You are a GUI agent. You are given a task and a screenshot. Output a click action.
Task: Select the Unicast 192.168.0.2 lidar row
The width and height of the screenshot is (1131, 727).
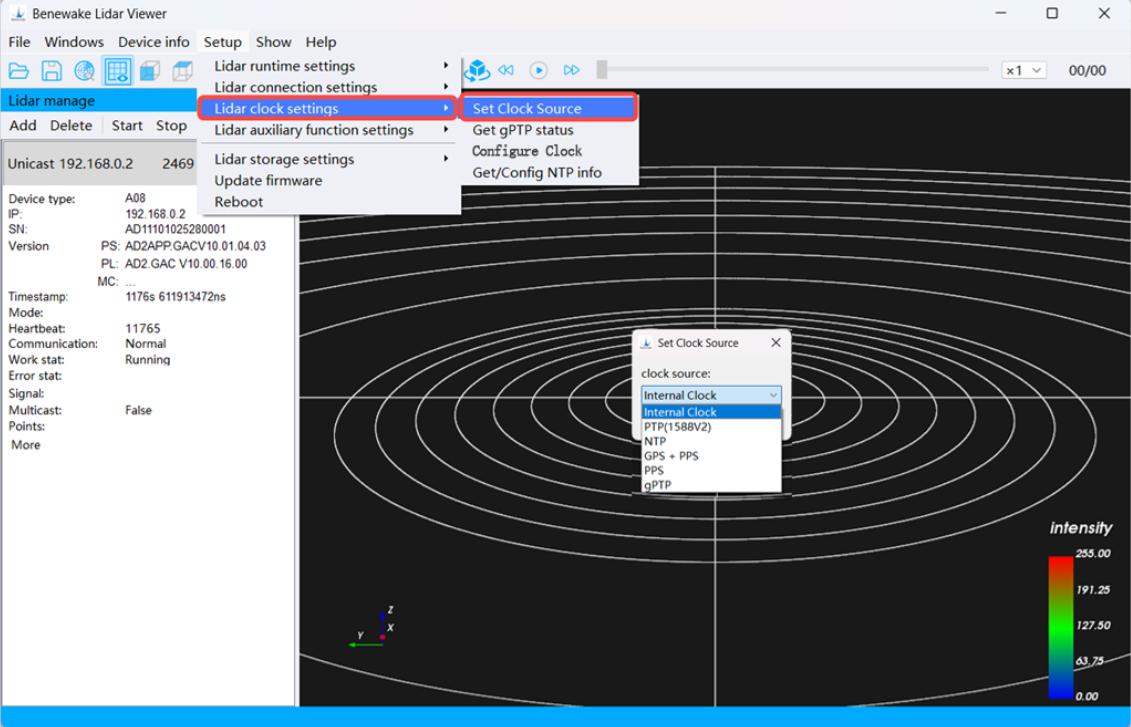101,164
